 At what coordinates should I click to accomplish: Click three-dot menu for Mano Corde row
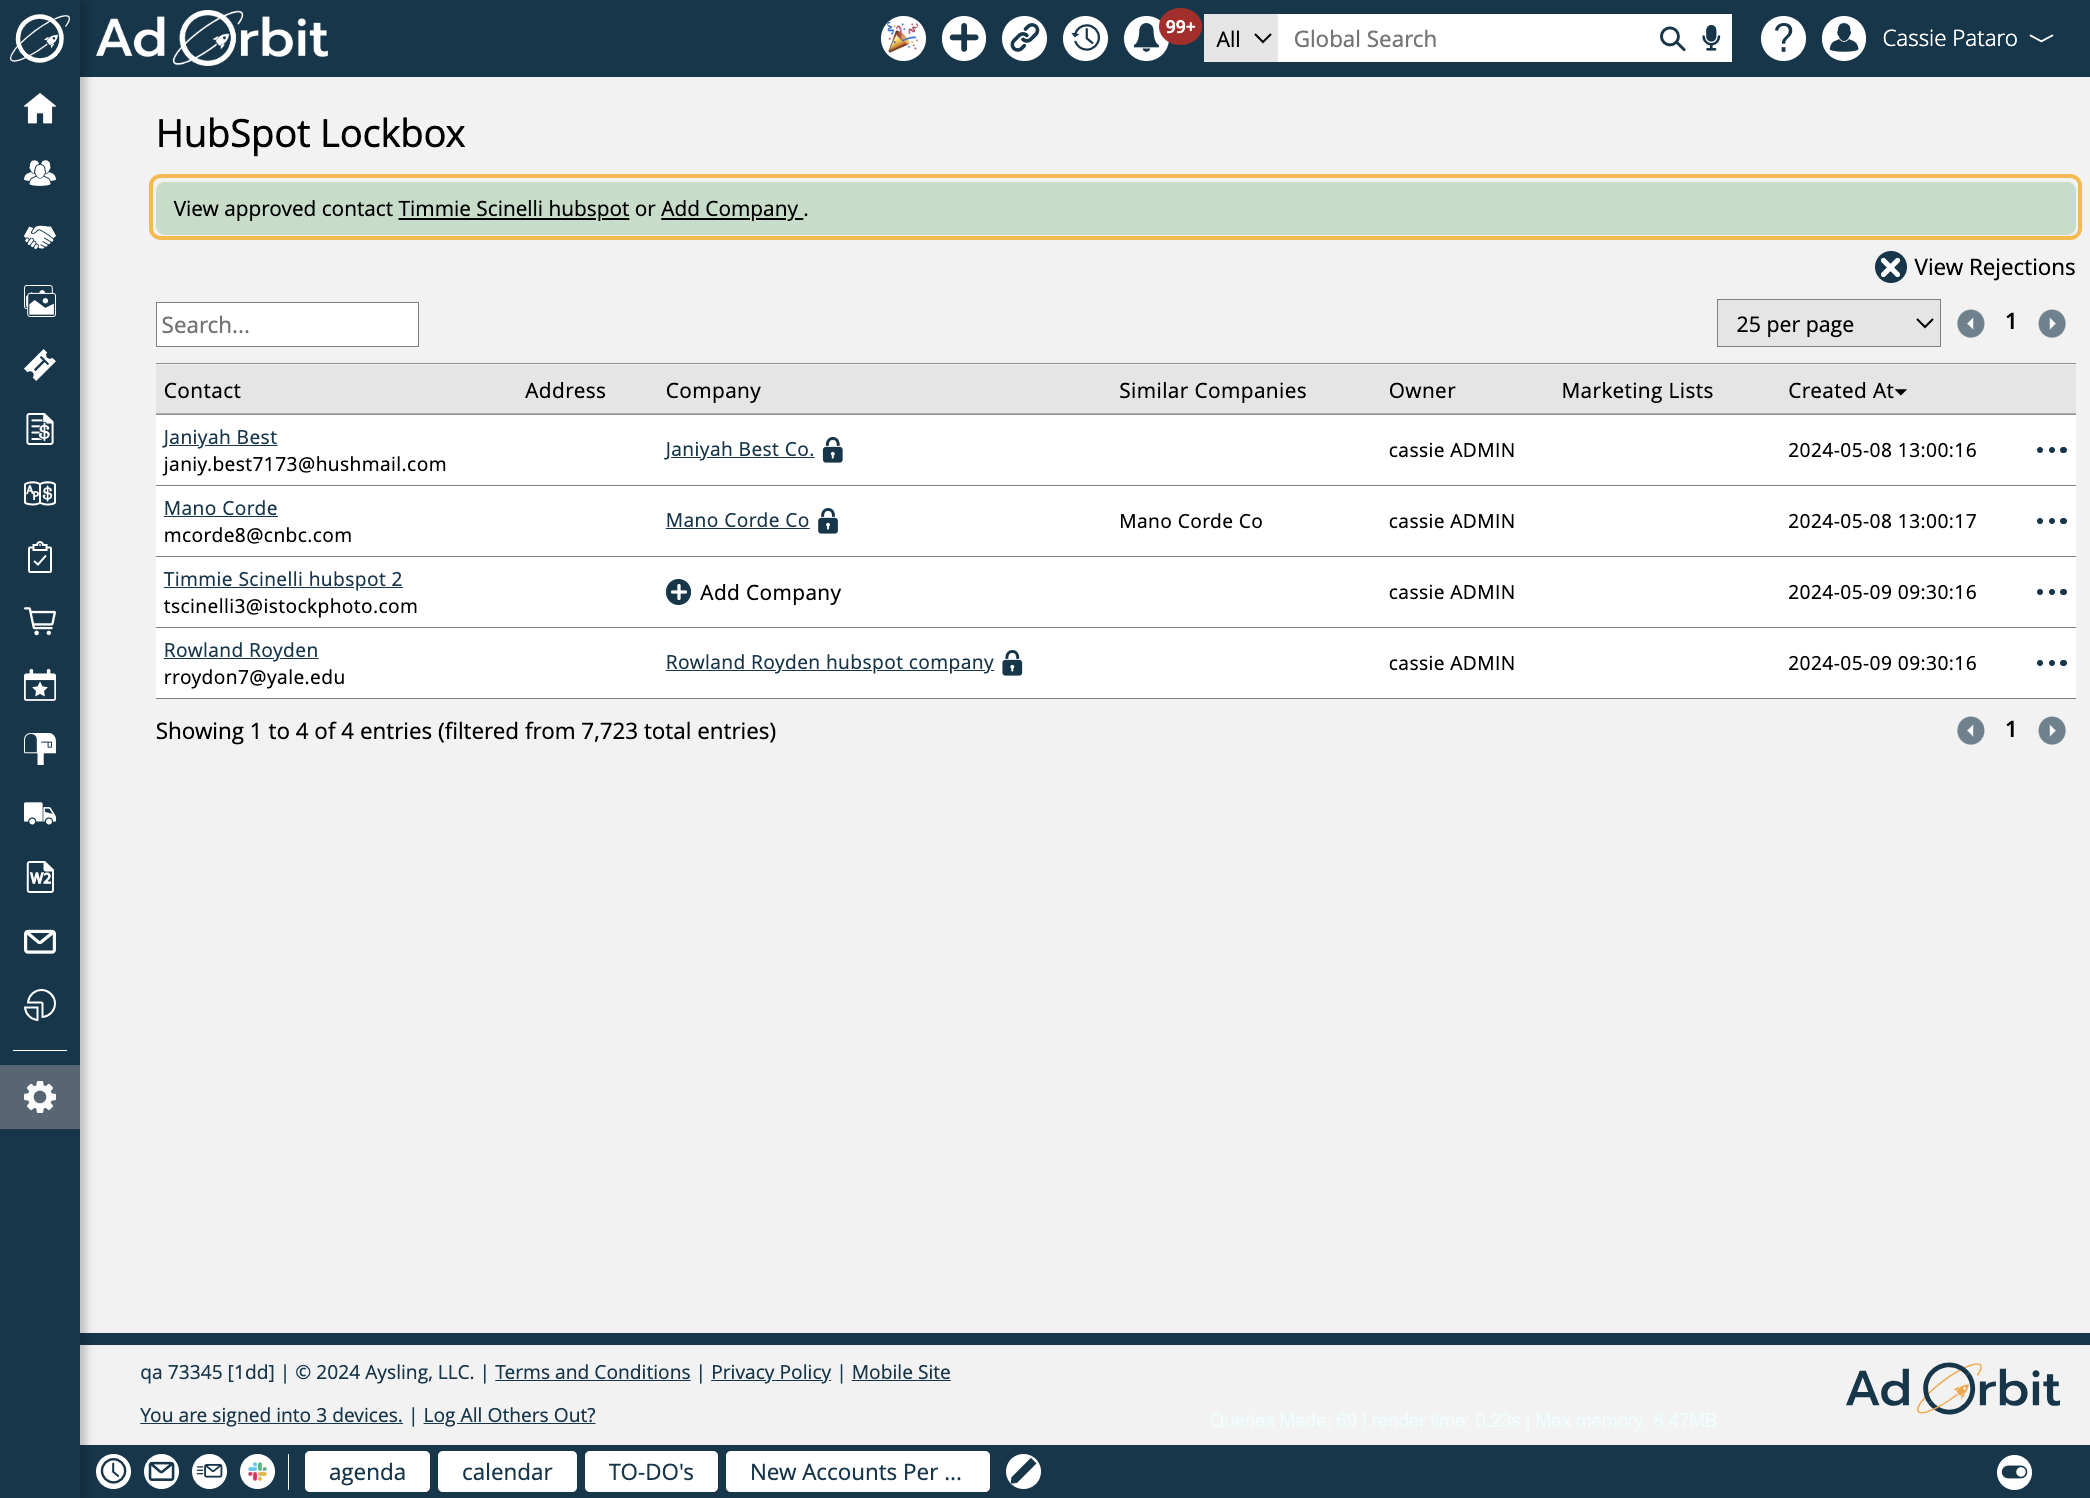(2053, 519)
